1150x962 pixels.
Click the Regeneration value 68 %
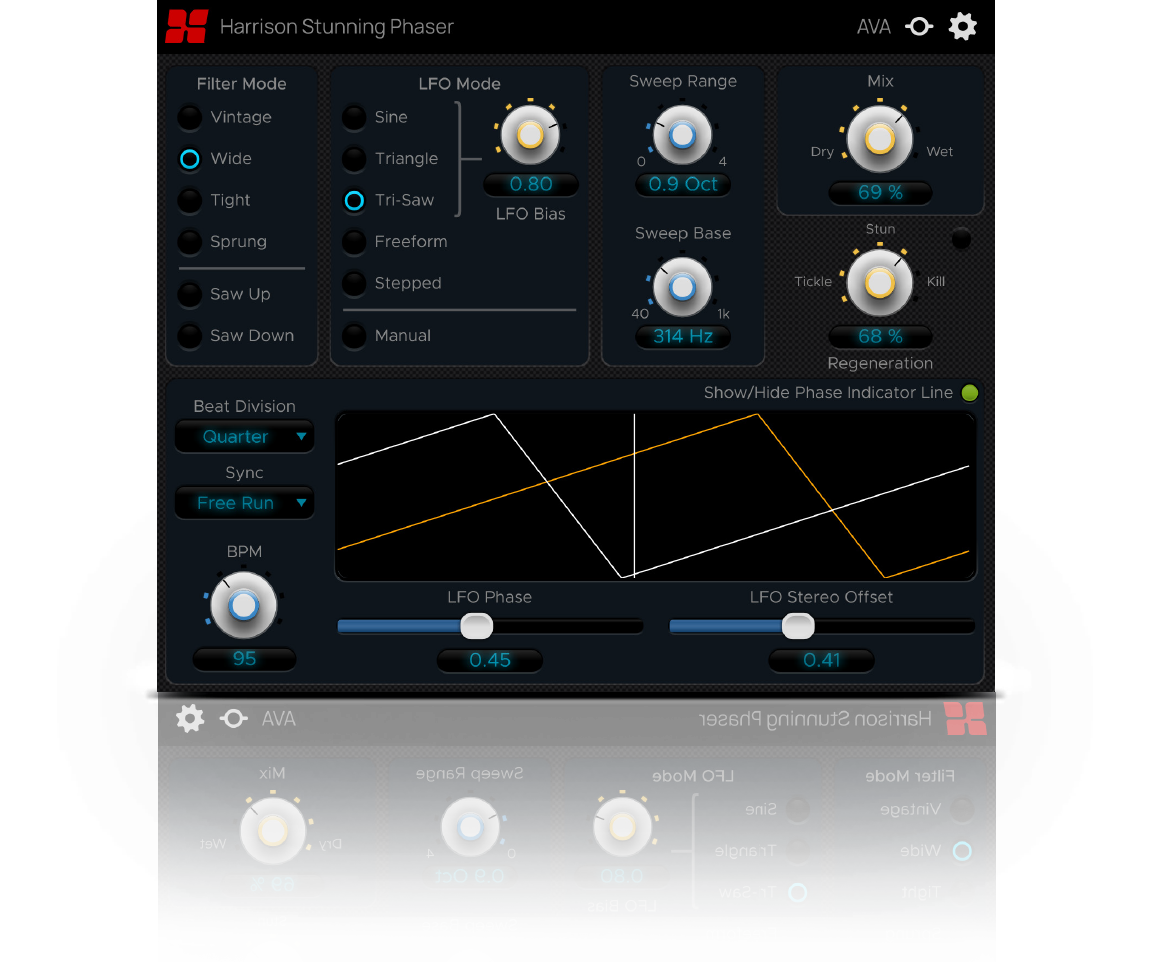coord(880,337)
